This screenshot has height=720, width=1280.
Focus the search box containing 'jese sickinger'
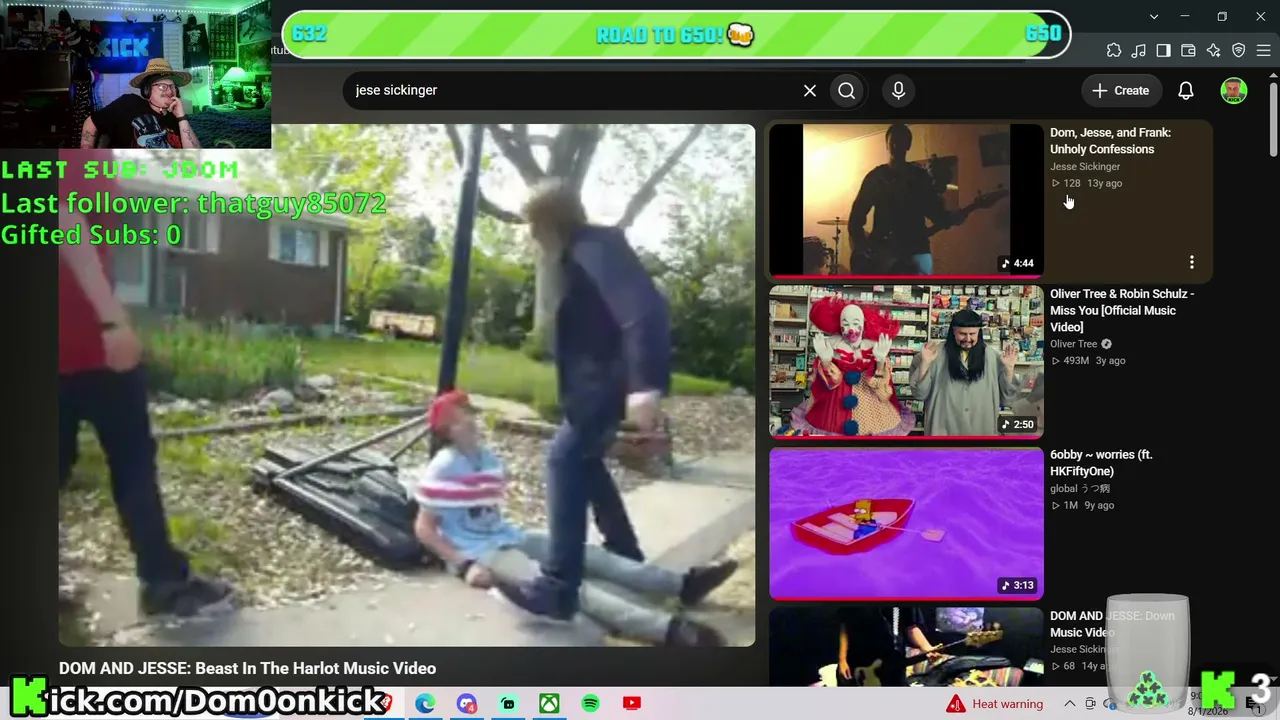[572, 90]
